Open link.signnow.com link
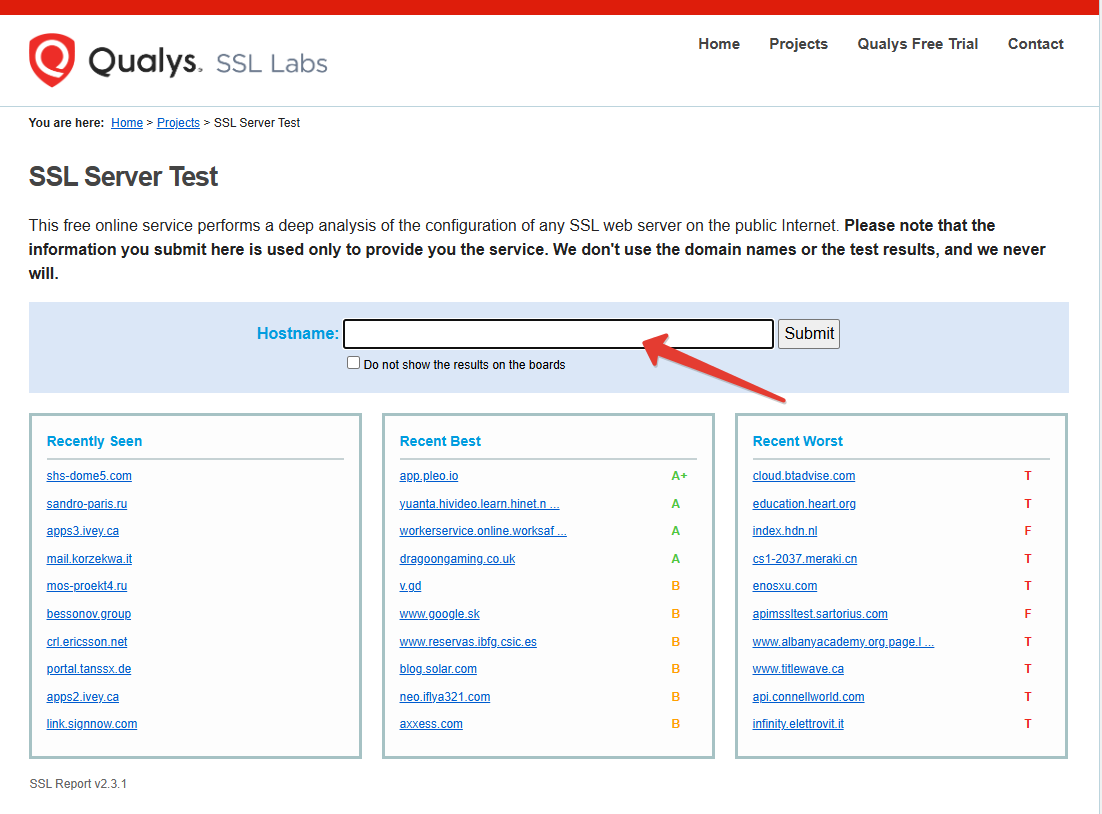1102x814 pixels. coord(92,723)
